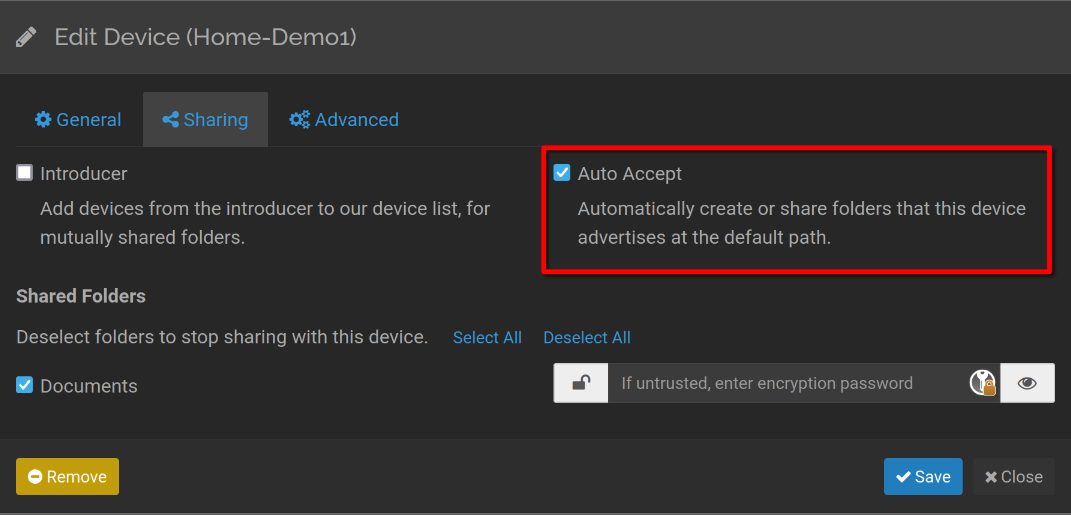Click the share icon on the Sharing tab
The width and height of the screenshot is (1071, 515).
170,120
